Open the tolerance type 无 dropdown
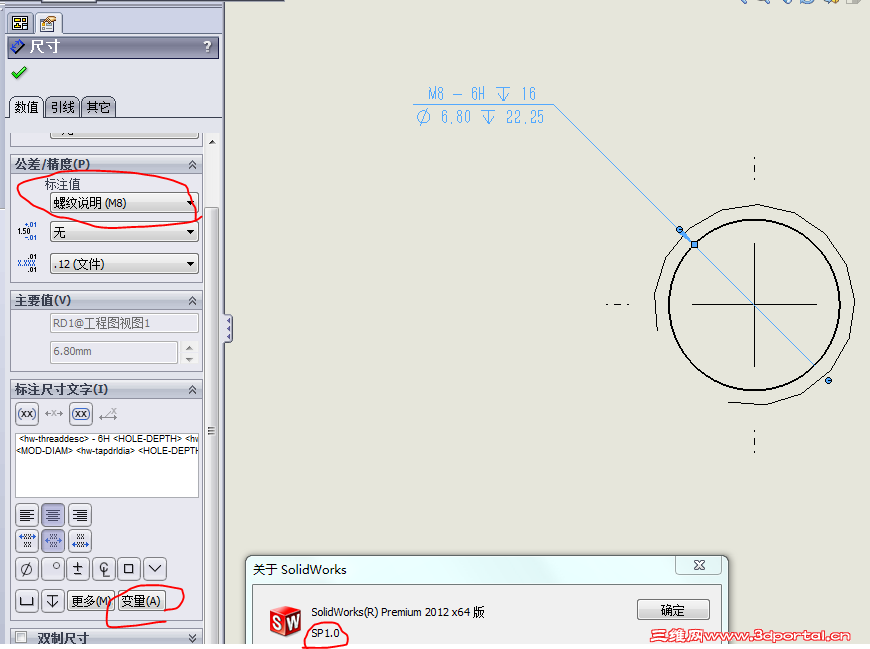Viewport: 870px width, 649px height. (124, 232)
